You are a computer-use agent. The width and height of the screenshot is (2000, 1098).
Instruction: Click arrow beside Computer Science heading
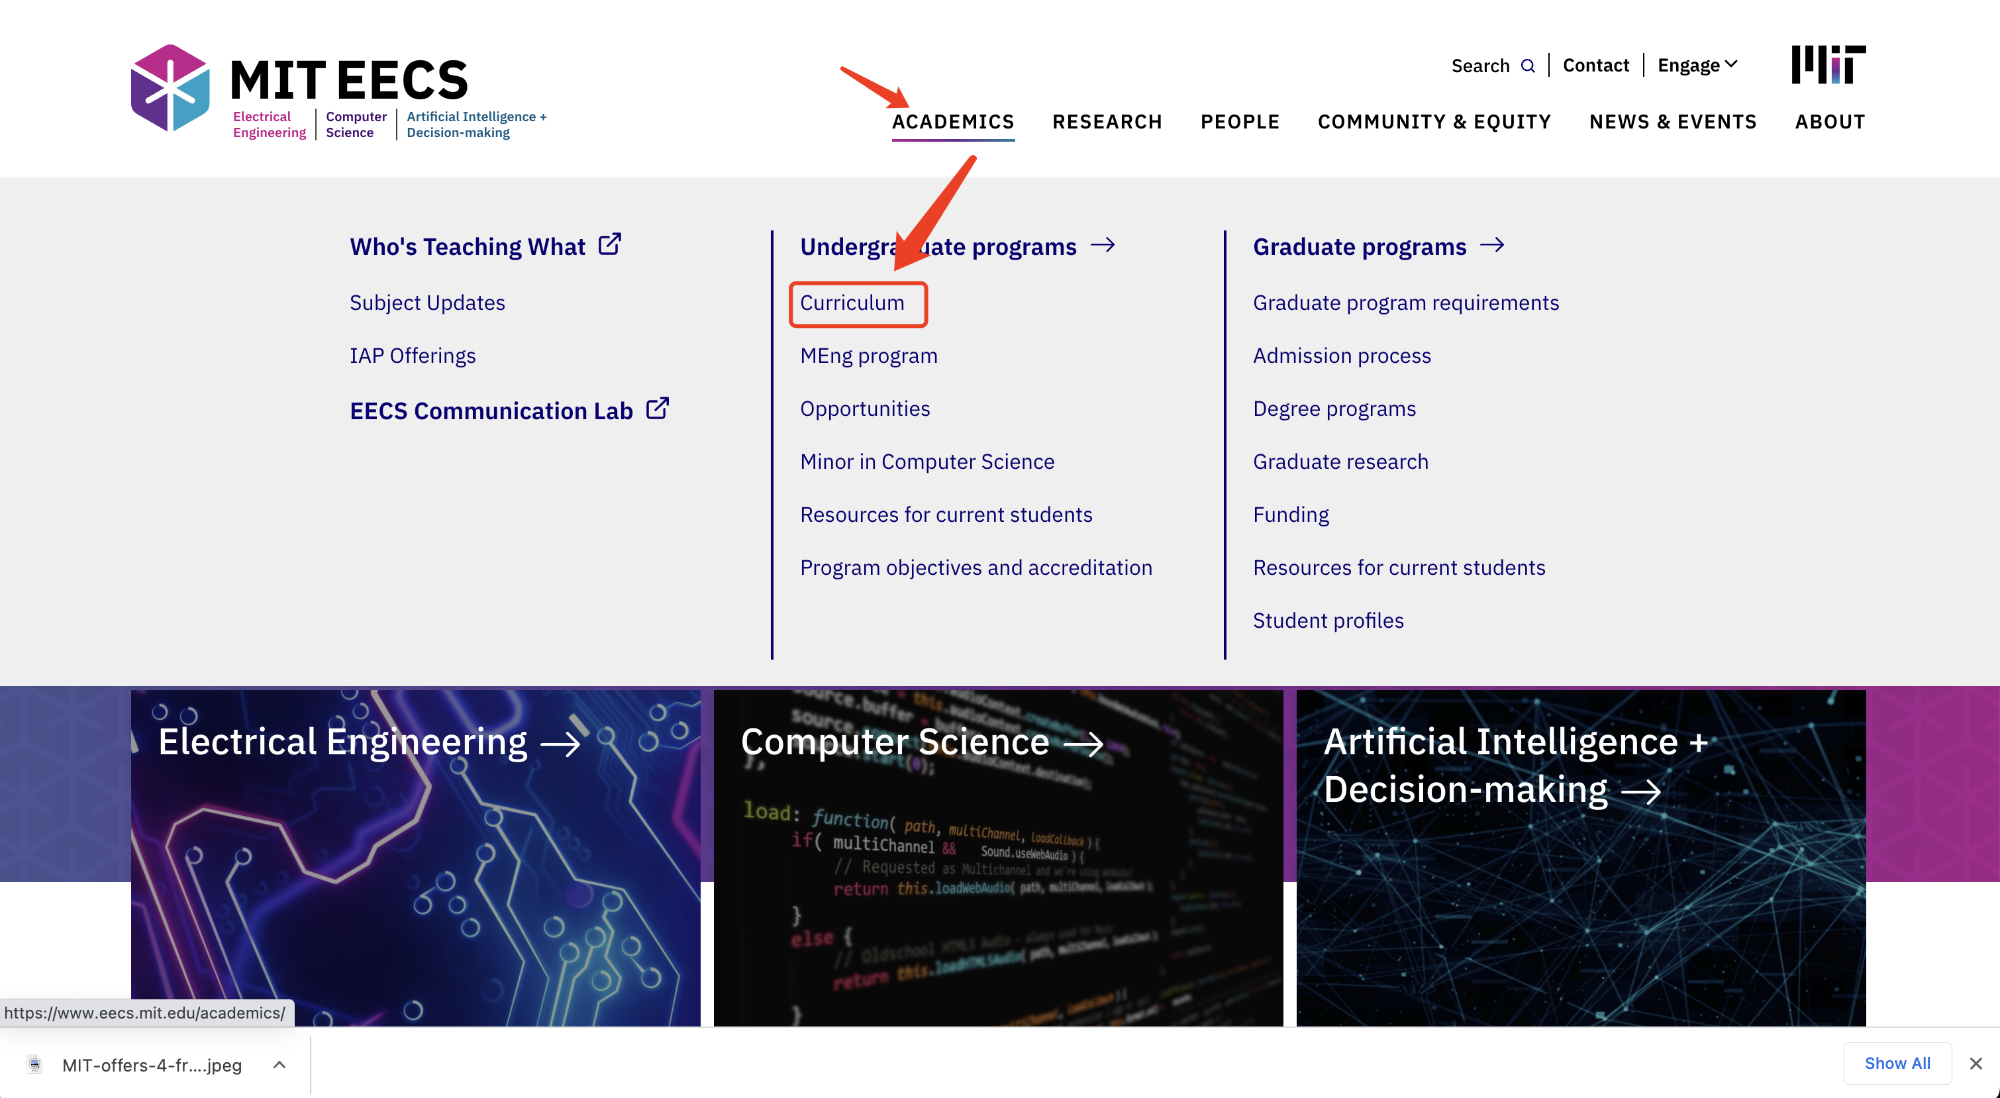point(1083,744)
